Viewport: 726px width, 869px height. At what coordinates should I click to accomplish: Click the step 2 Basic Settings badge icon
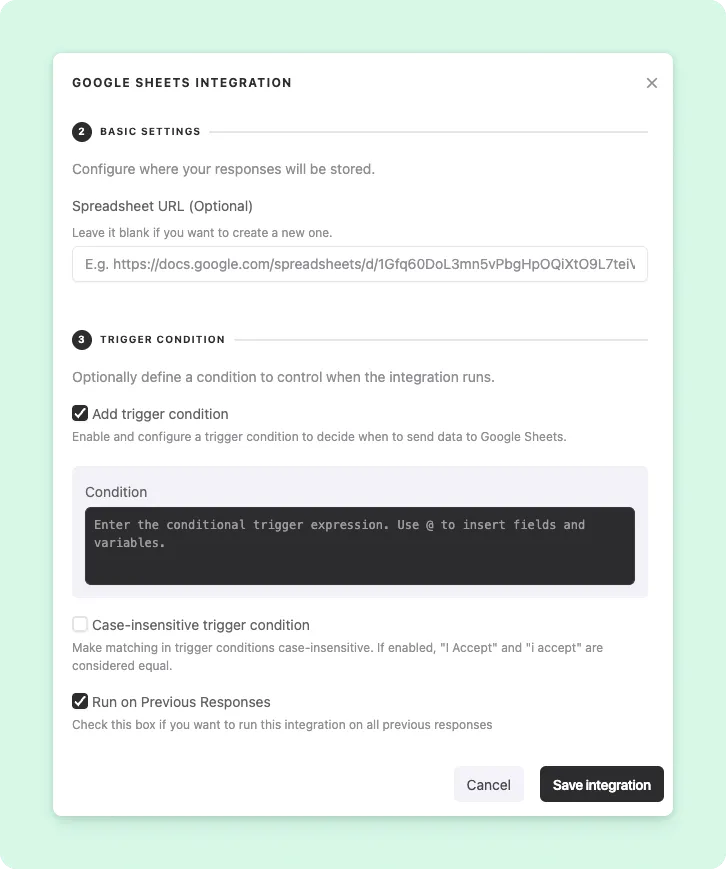coord(81,131)
